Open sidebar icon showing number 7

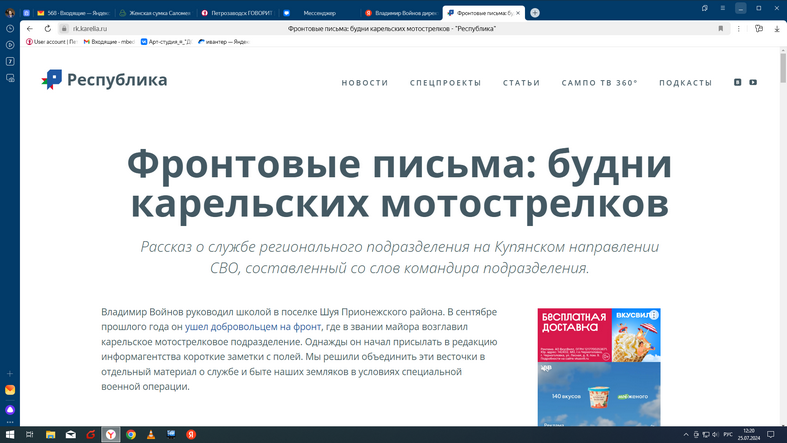coord(10,61)
